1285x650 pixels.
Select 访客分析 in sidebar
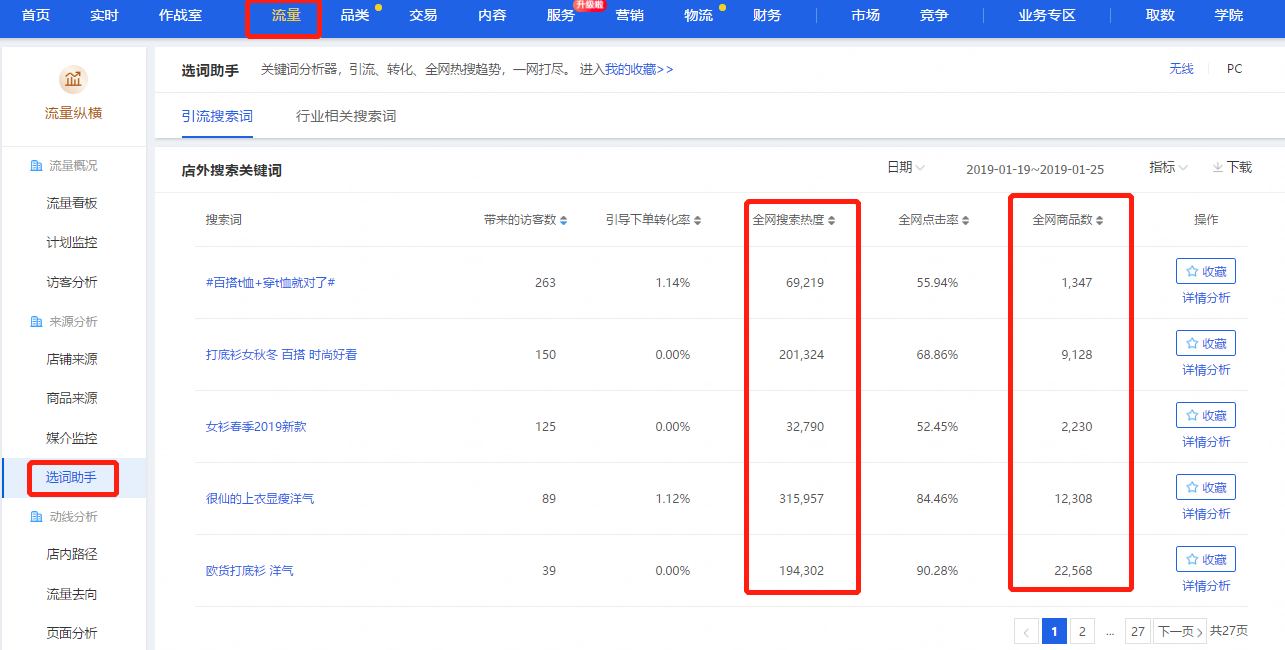[72, 282]
